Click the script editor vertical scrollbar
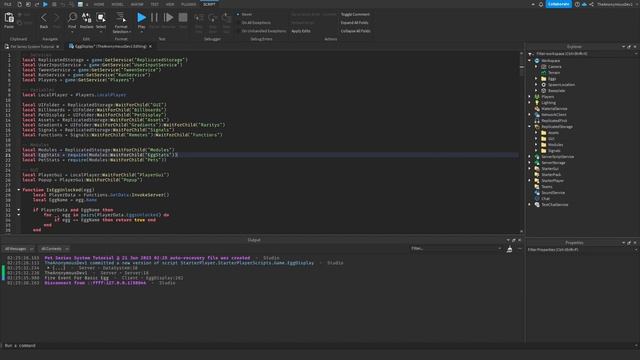The height and width of the screenshot is (360, 640). [522, 143]
